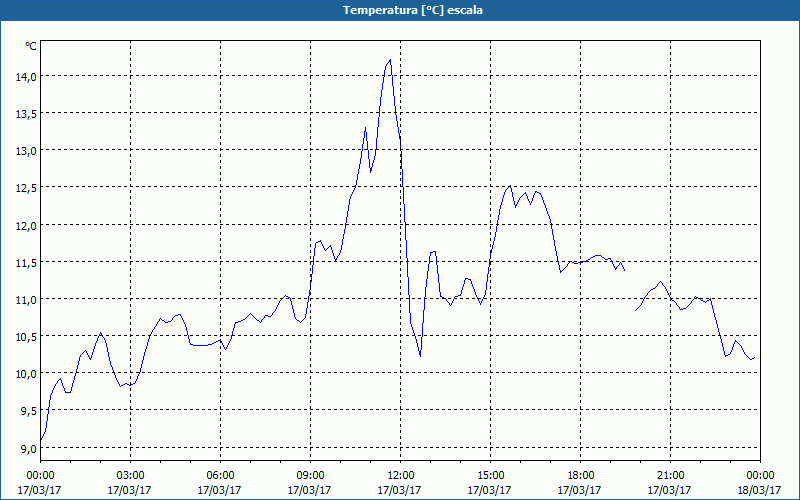Click the 12,0 y-axis label

click(x=26, y=226)
